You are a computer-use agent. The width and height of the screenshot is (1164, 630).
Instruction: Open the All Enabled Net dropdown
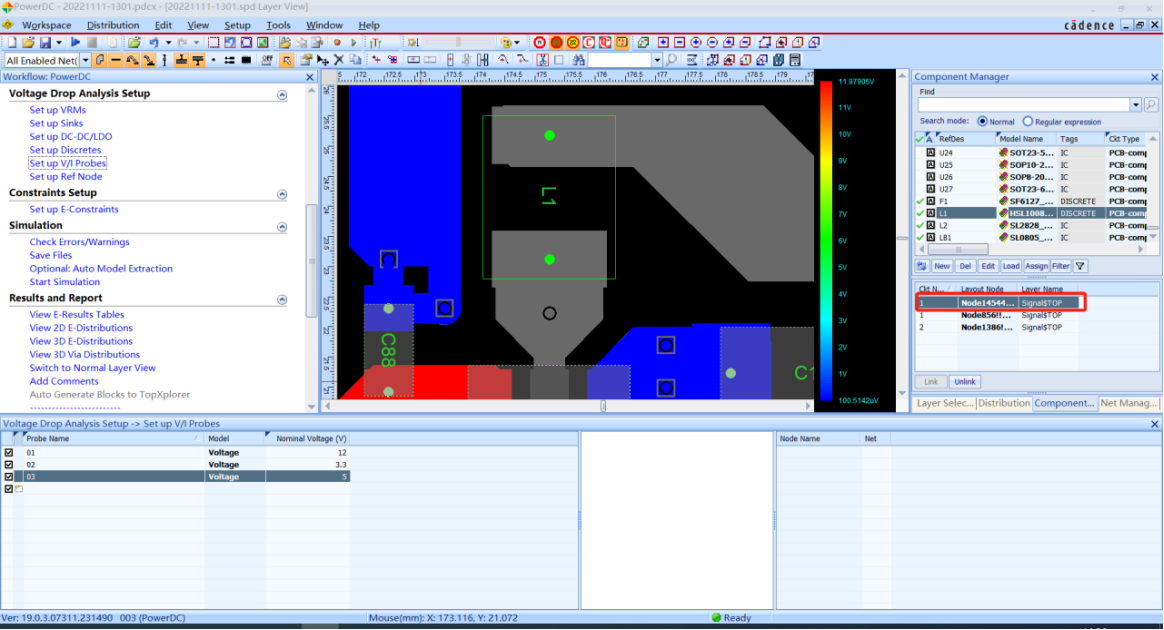tap(85, 60)
